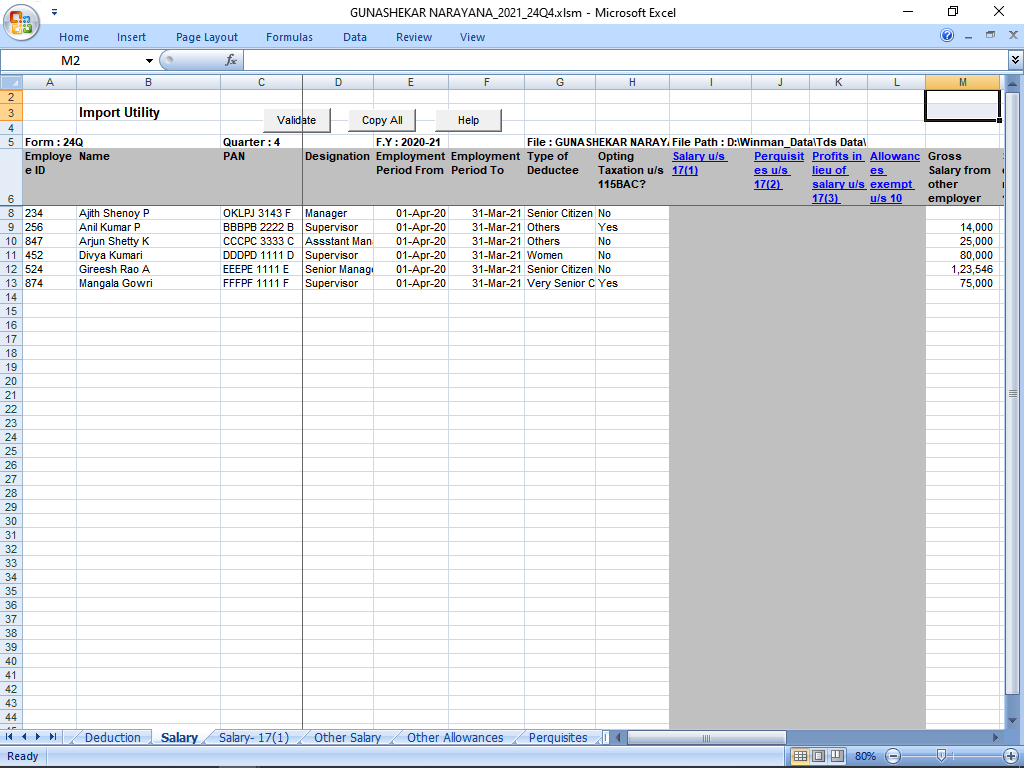Click the Insert Function fx icon
The width and height of the screenshot is (1026, 768).
(x=231, y=60)
